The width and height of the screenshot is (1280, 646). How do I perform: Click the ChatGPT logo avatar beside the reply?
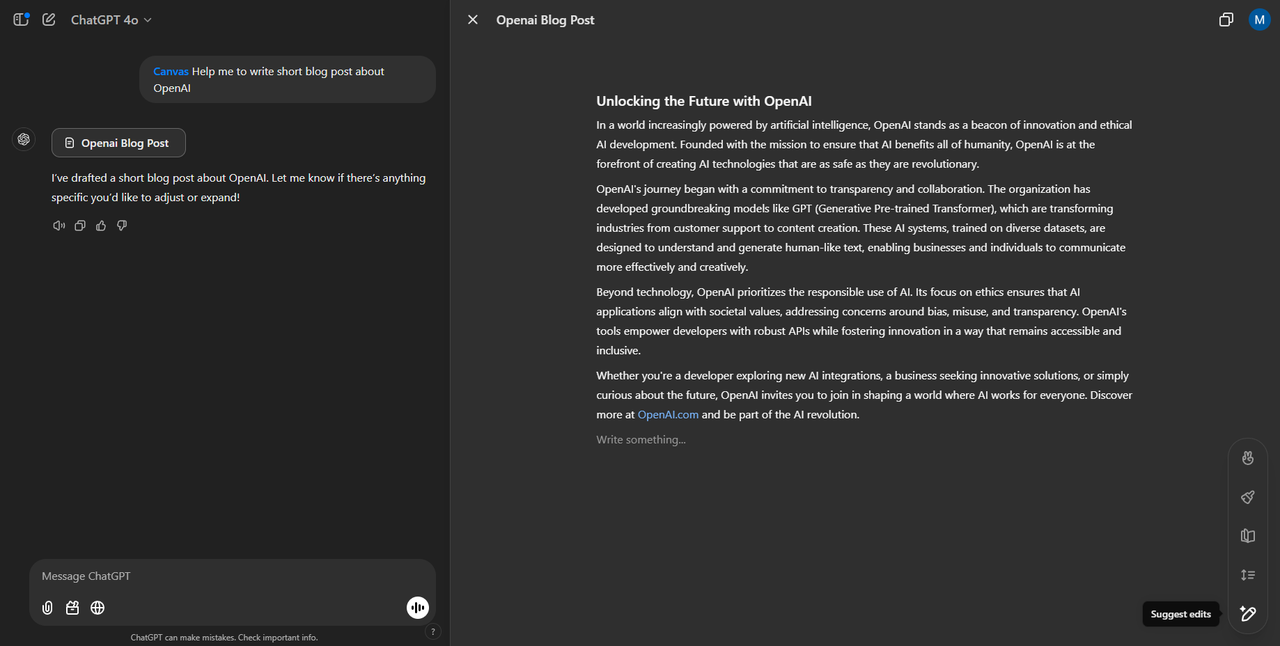point(24,139)
